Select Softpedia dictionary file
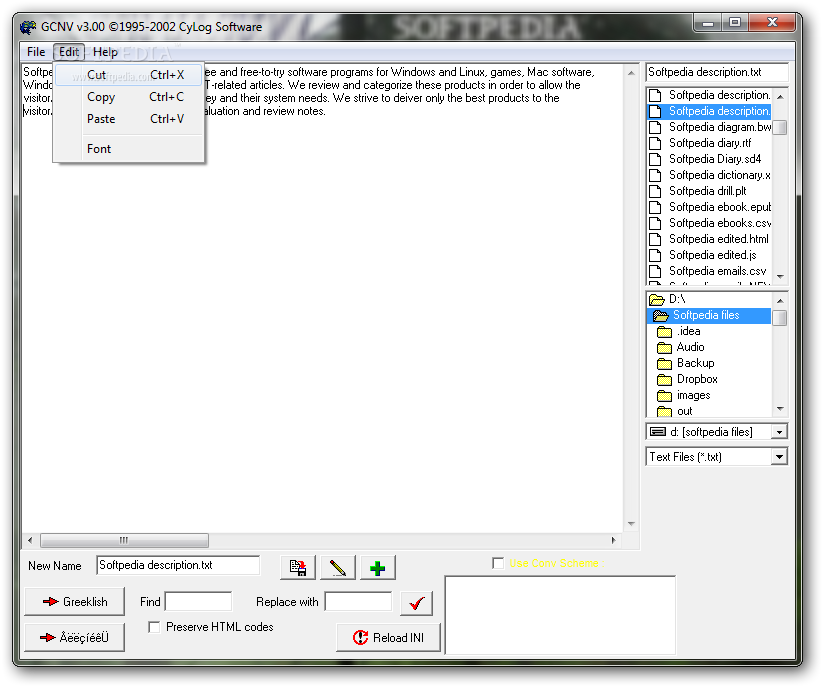 (710, 175)
